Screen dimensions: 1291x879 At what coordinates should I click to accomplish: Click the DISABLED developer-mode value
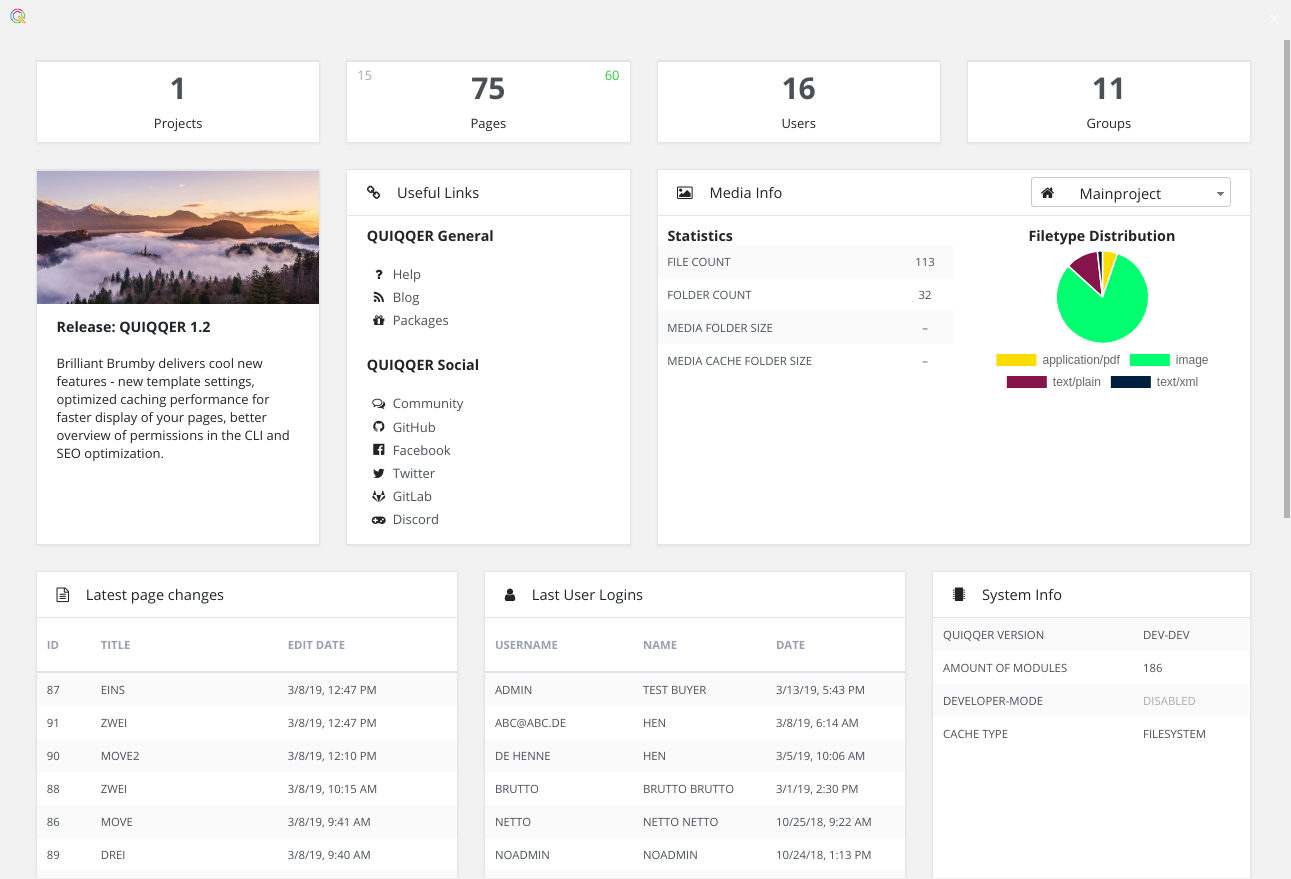click(x=1169, y=701)
